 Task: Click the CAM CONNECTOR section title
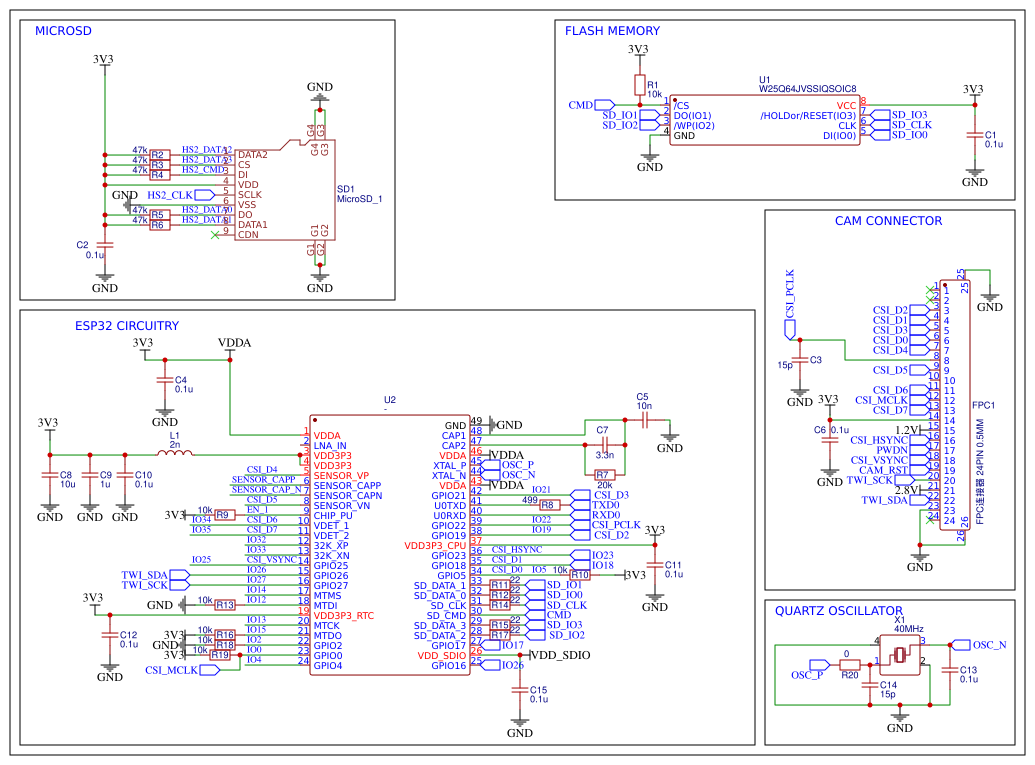click(888, 220)
